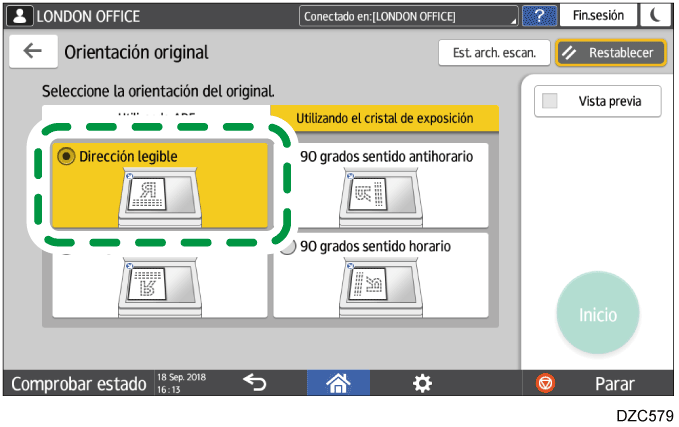Click the Orientación original title
Image resolution: width=679 pixels, height=427 pixels.
coord(136,52)
